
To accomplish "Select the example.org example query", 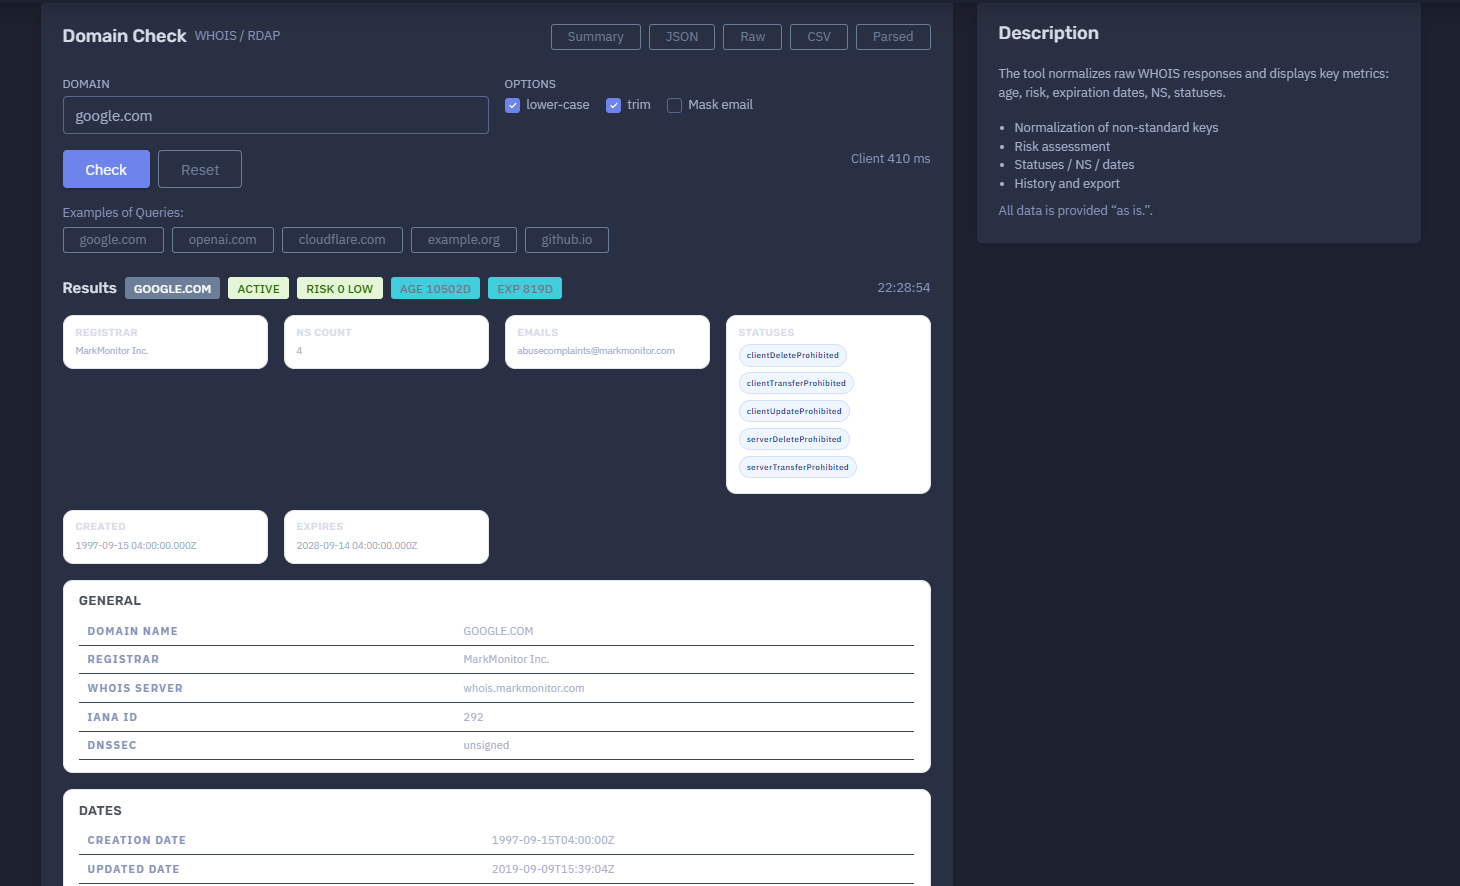I will coord(464,240).
